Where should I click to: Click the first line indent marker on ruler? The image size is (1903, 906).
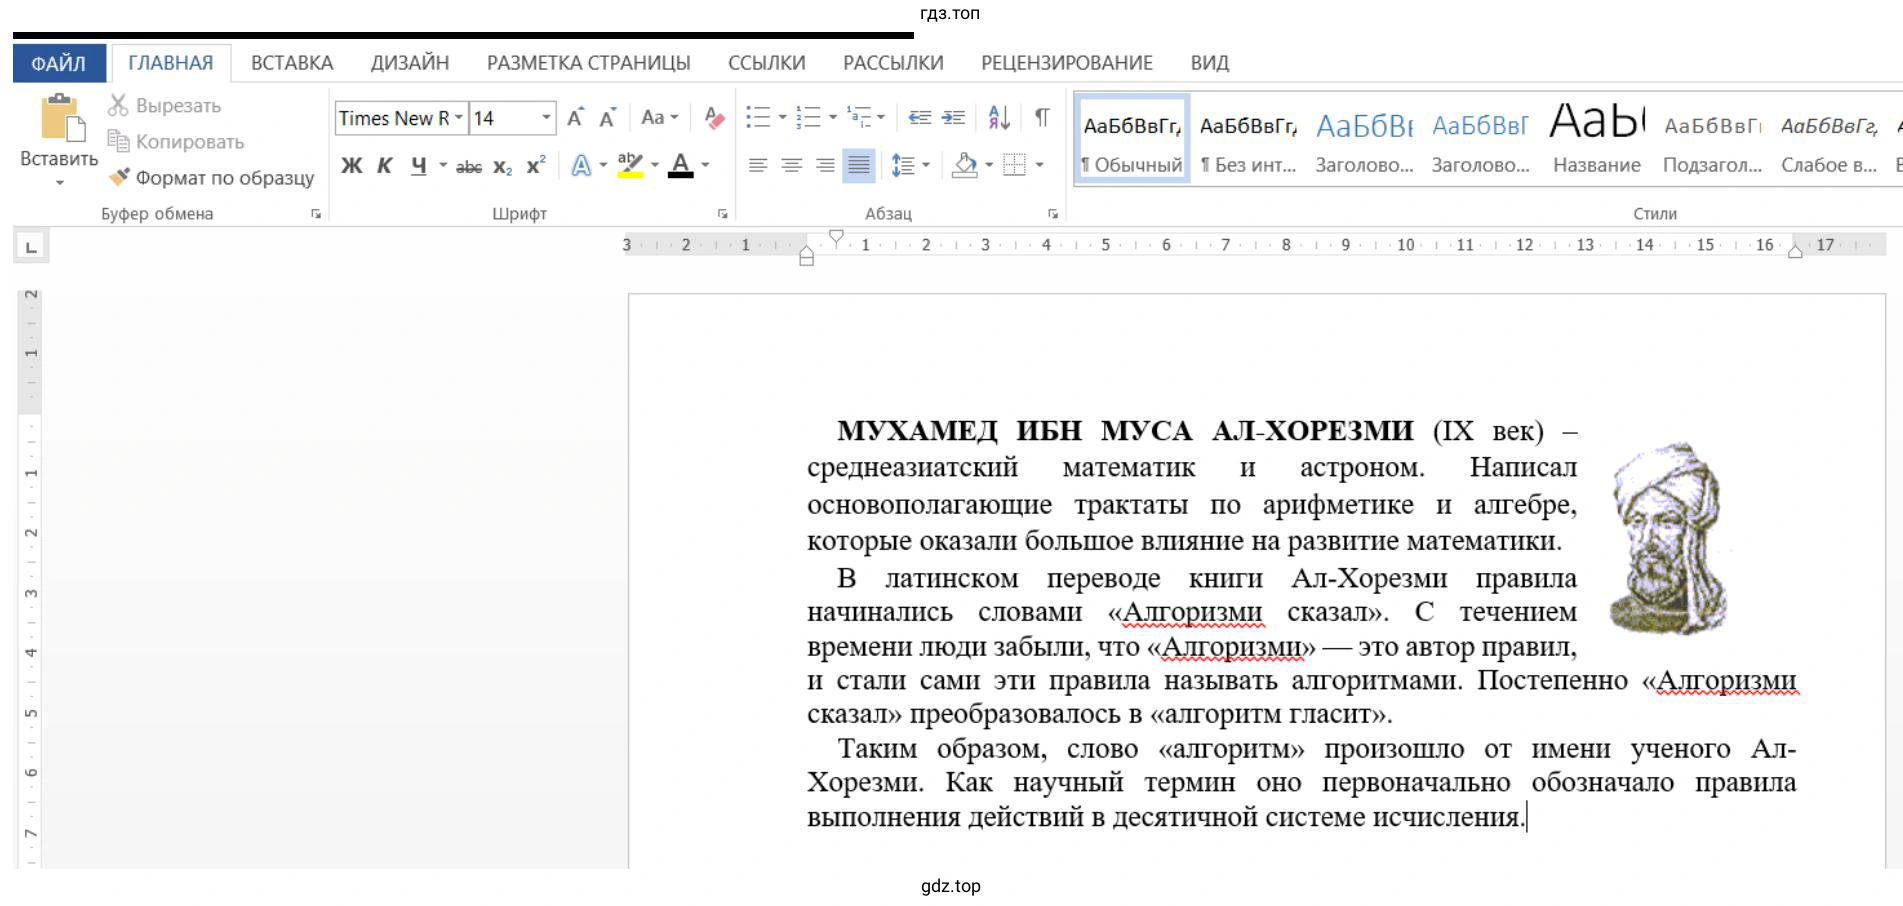(x=836, y=237)
